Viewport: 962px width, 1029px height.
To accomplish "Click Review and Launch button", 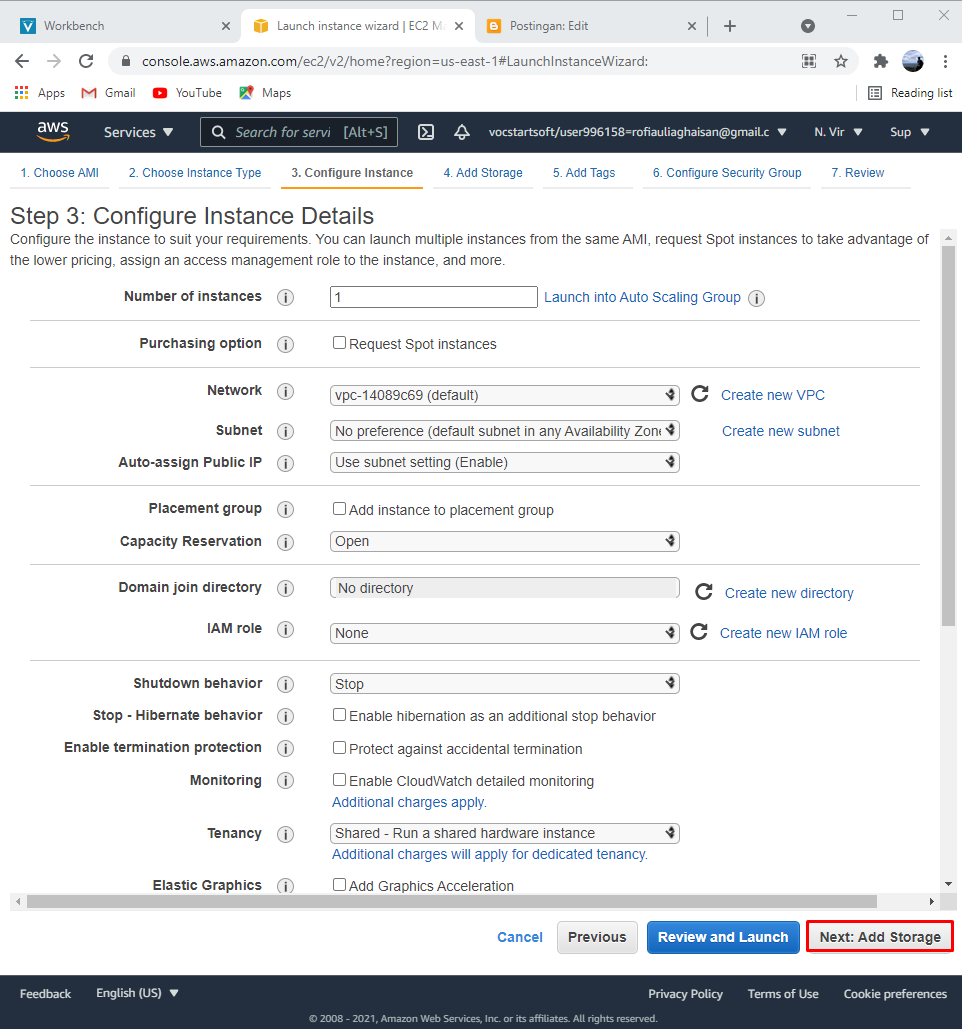I will point(723,937).
